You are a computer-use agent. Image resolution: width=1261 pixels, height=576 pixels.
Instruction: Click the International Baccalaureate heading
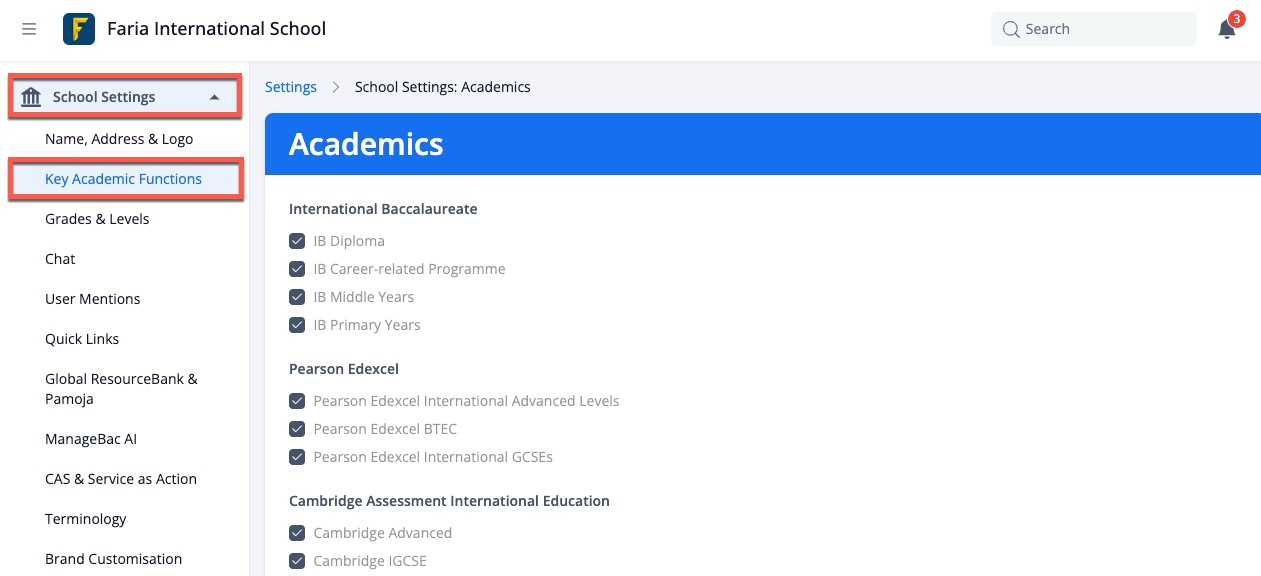383,209
